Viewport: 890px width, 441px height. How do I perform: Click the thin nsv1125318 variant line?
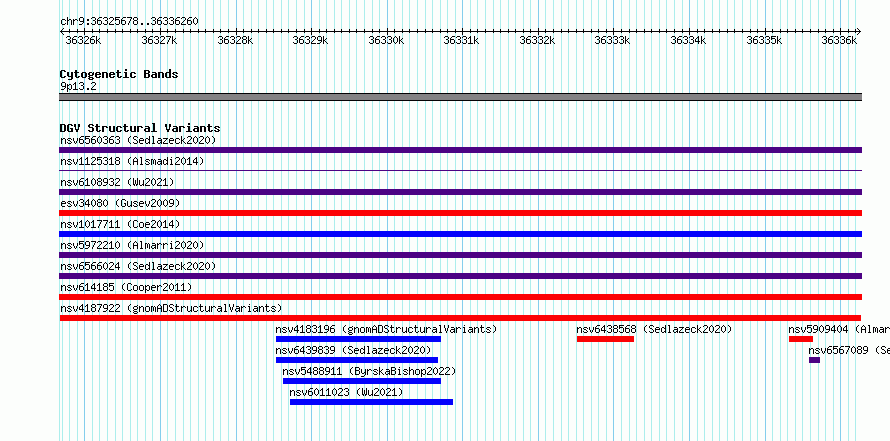click(460, 170)
